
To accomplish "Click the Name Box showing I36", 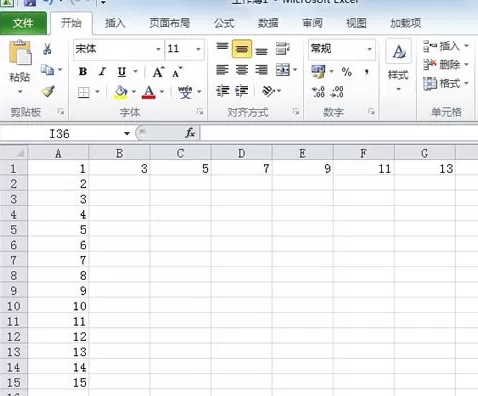I will (x=60, y=134).
